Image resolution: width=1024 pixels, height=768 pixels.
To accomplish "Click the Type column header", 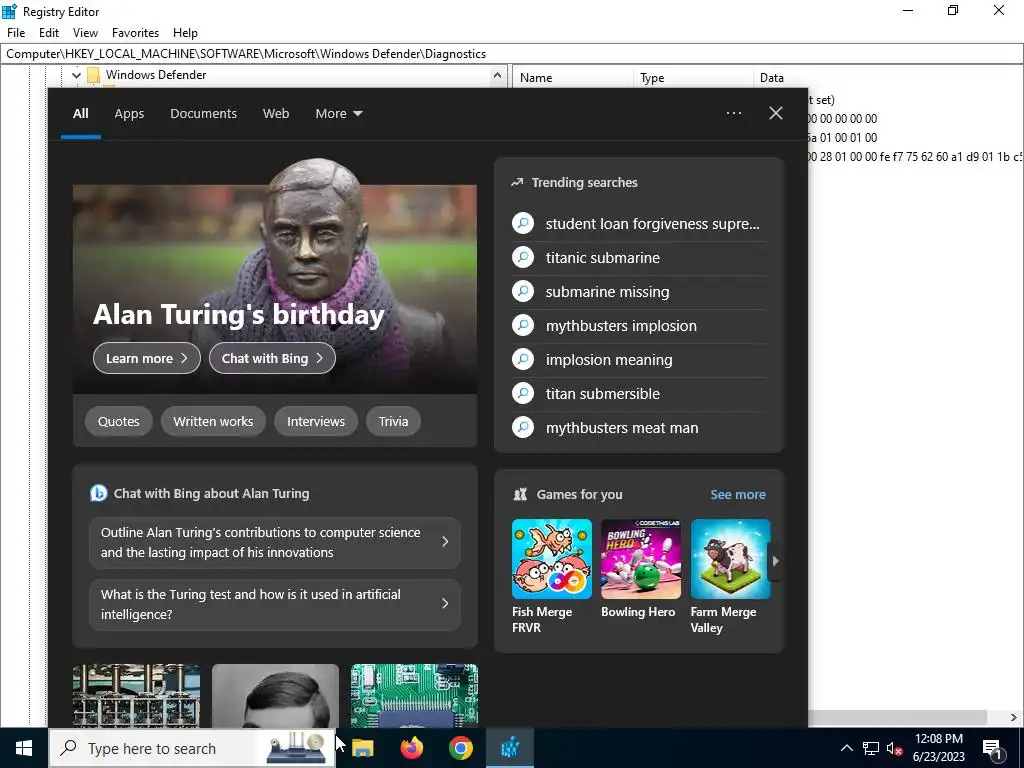I will [692, 78].
